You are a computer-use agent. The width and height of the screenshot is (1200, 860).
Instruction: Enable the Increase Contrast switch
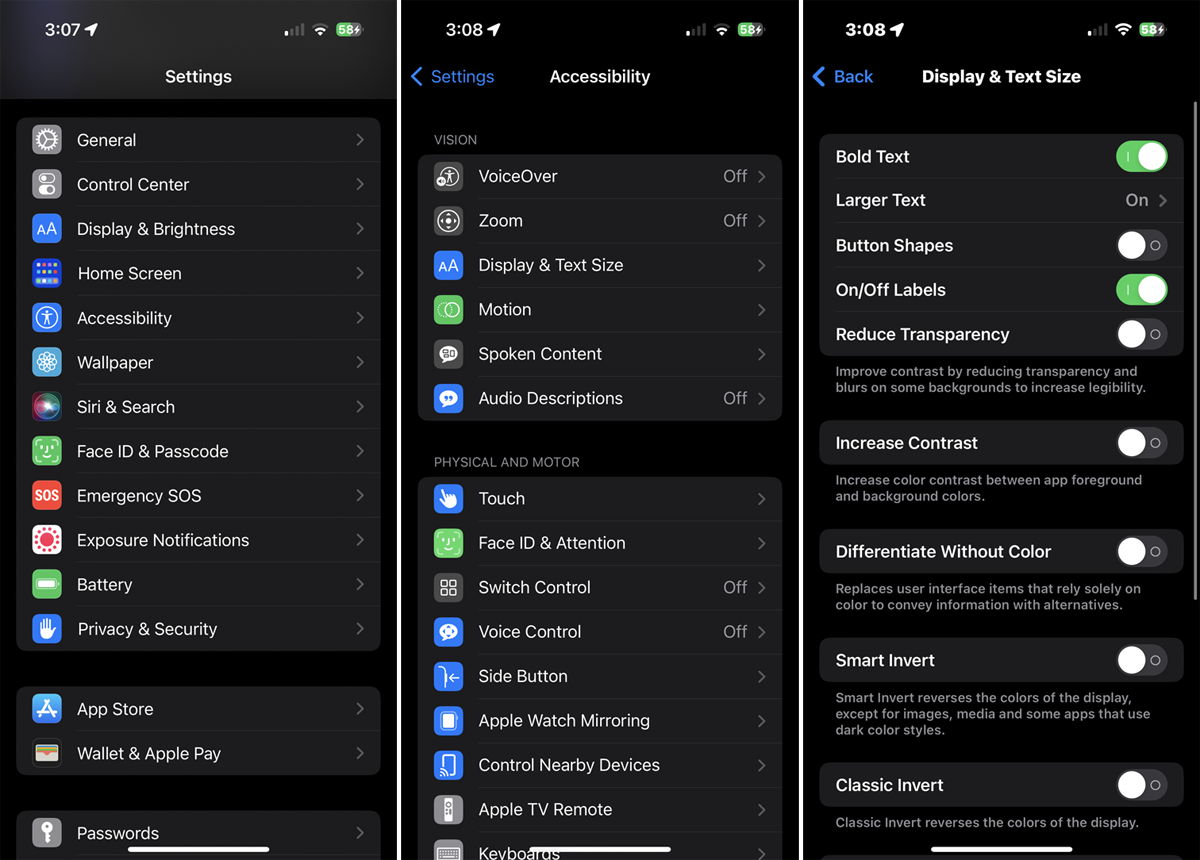click(1141, 443)
